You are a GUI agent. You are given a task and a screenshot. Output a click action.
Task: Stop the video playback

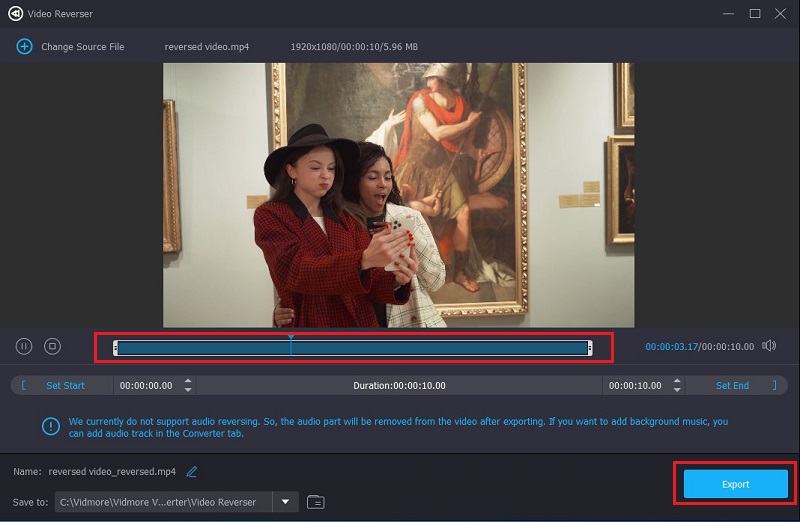click(53, 346)
